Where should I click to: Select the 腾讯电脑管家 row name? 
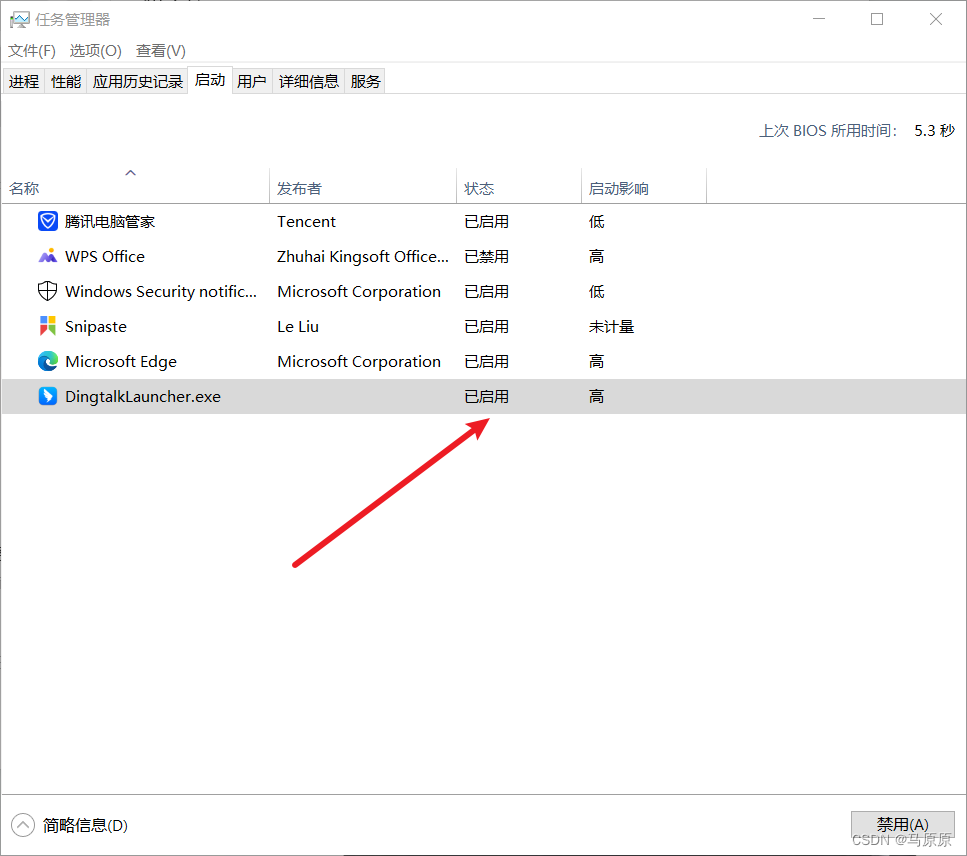(110, 221)
